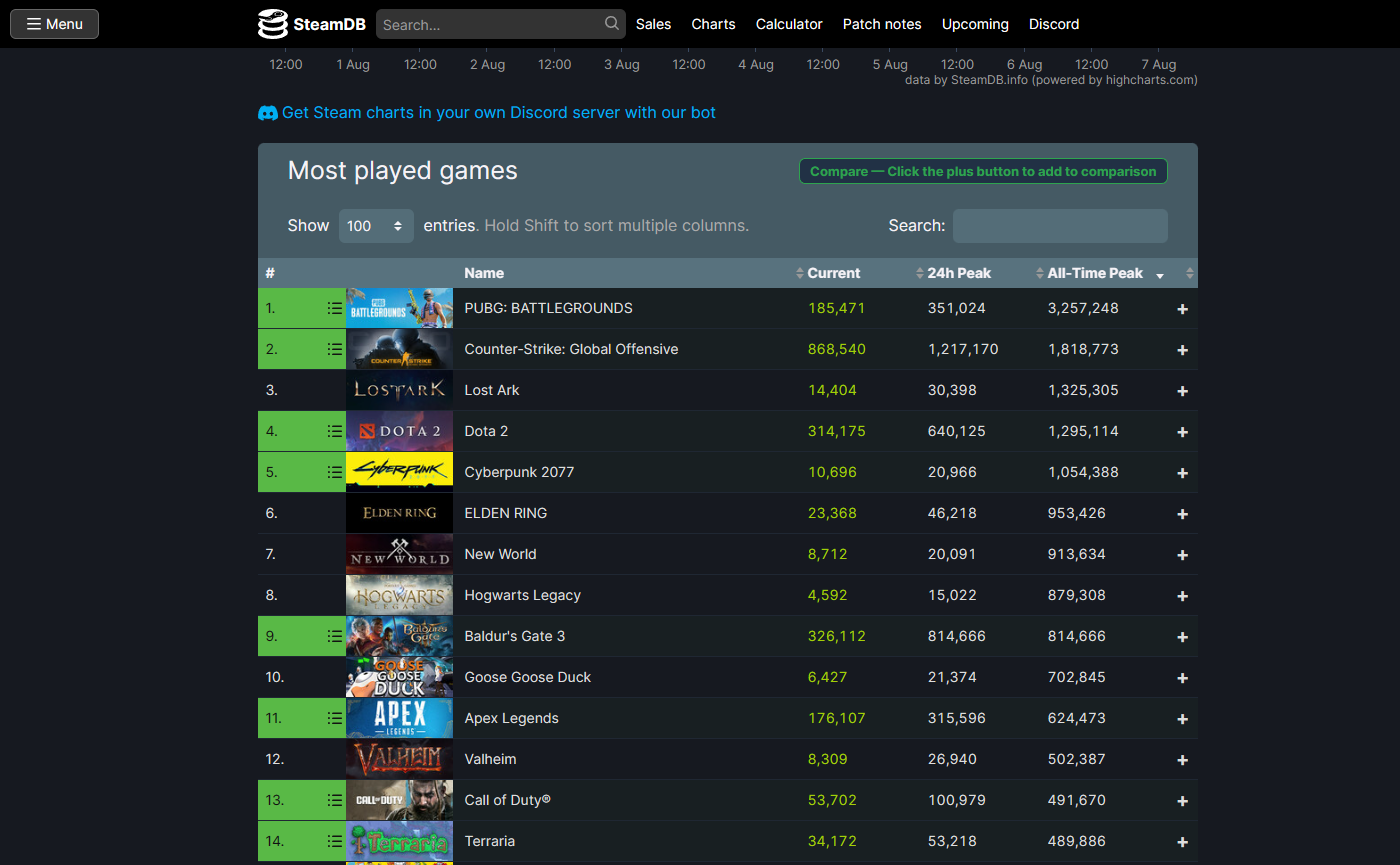Add Apex Legends to comparison

(1182, 719)
